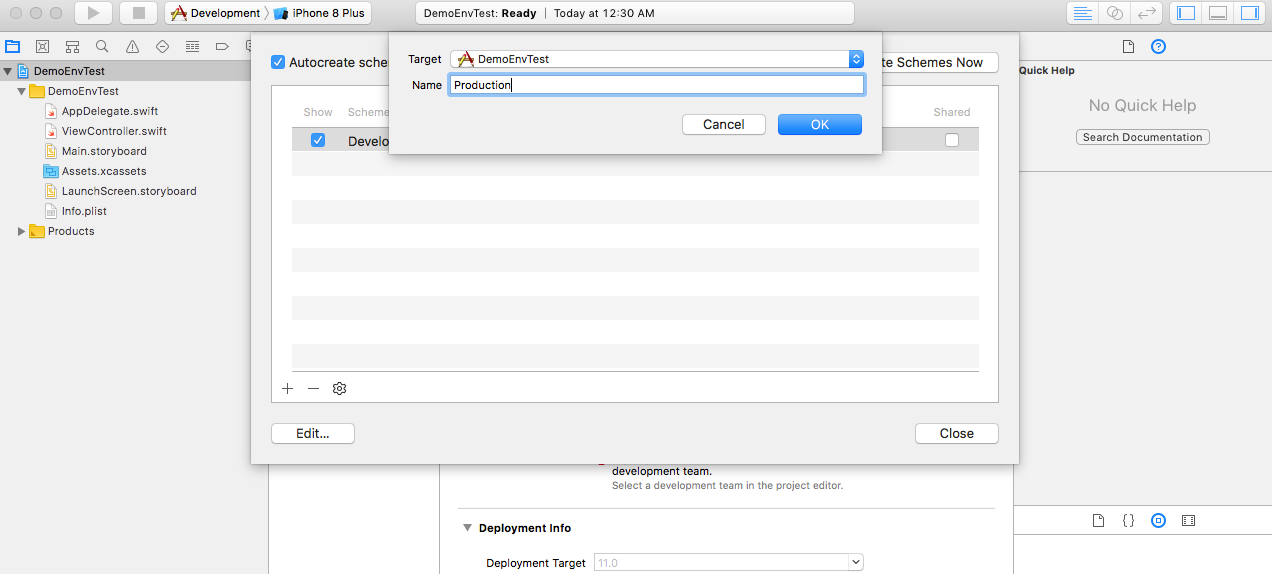Image resolution: width=1272 pixels, height=574 pixels.
Task: Show the Code Snippet library
Action: (1128, 521)
